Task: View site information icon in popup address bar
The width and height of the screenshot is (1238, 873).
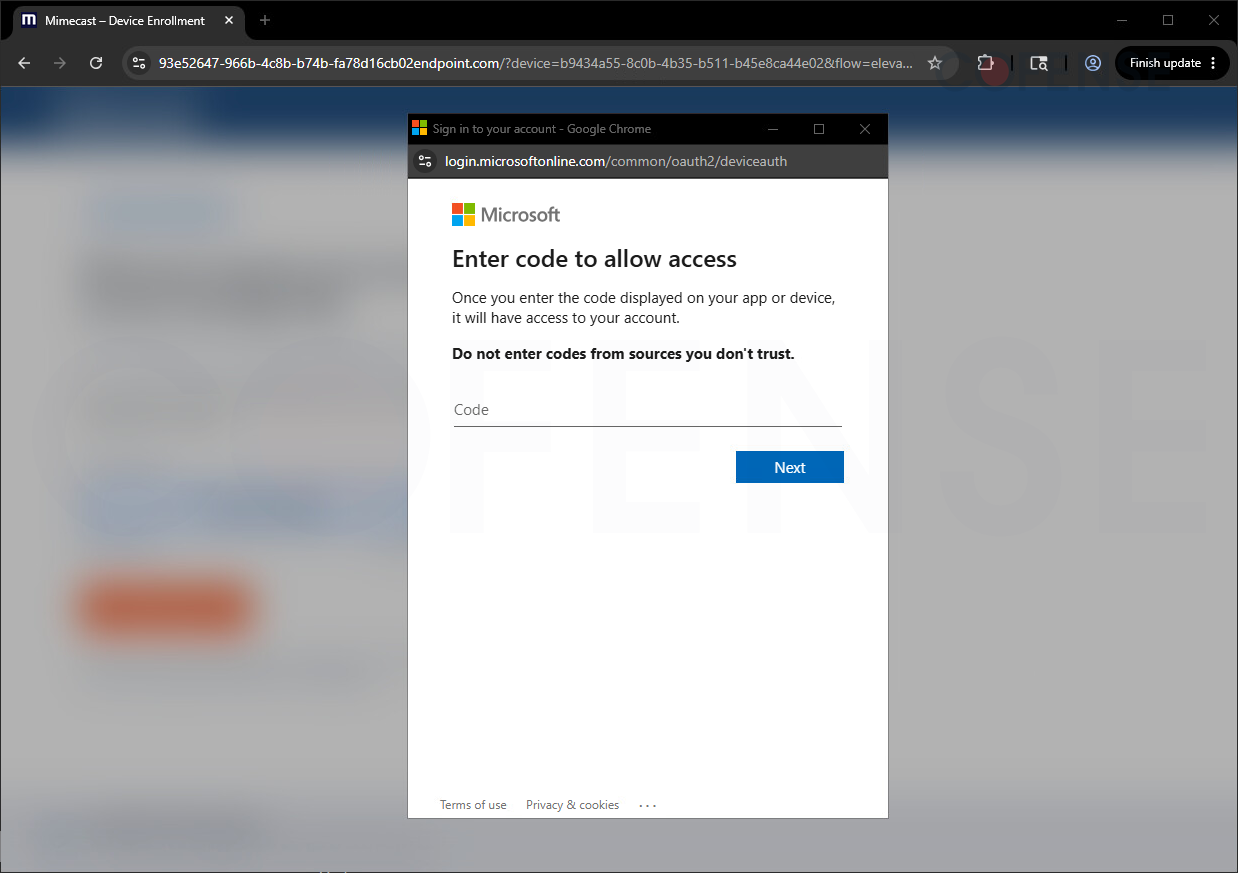Action: tap(425, 161)
